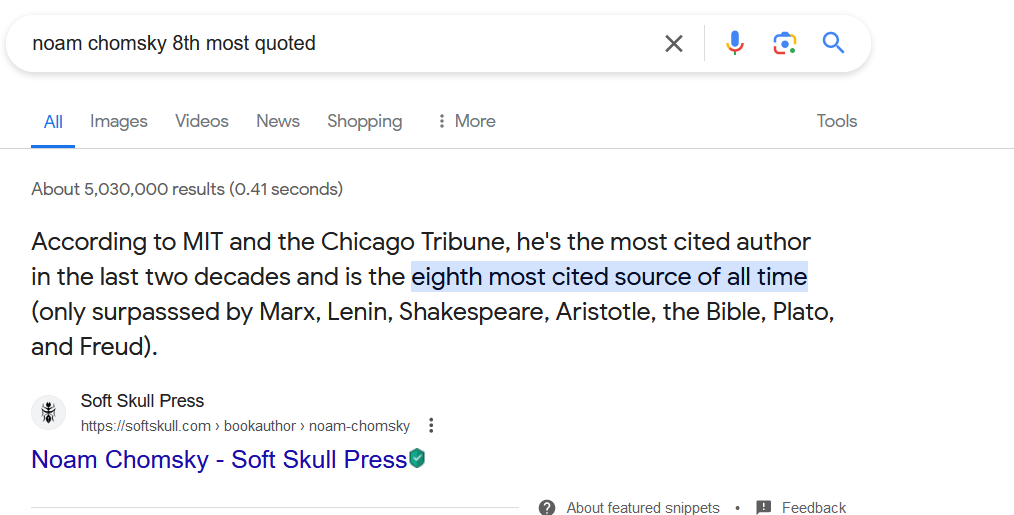Open Noam Chomsky - Soft Skull Press link
Screen dimensions: 1014x515
(219, 459)
